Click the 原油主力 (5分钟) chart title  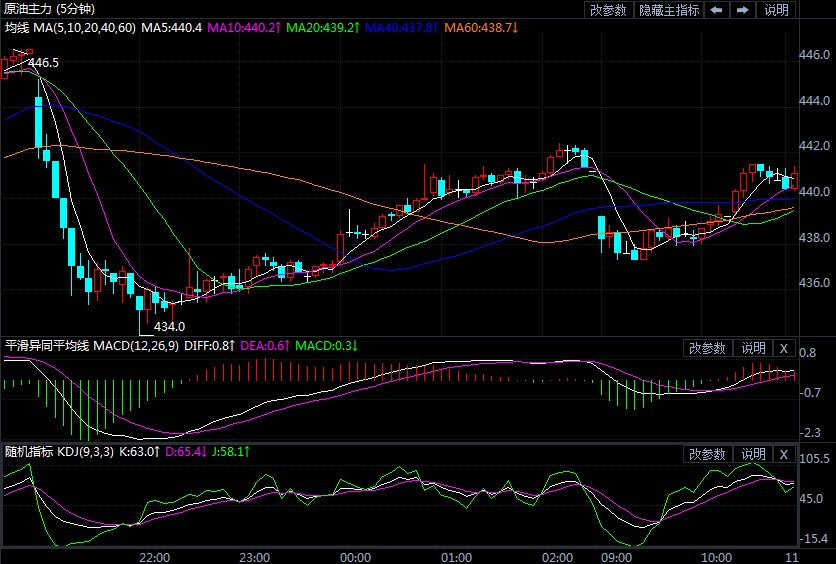46,9
